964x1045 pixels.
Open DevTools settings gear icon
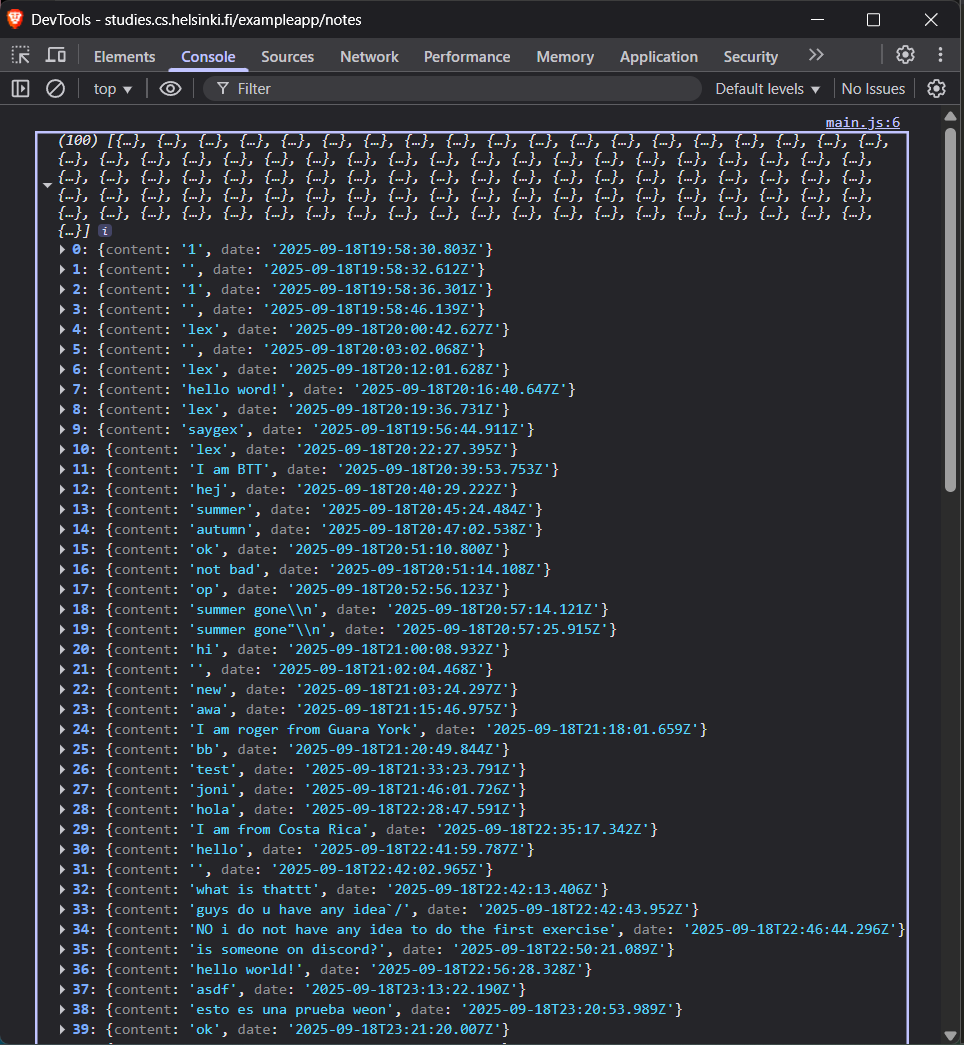pyautogui.click(x=905, y=55)
